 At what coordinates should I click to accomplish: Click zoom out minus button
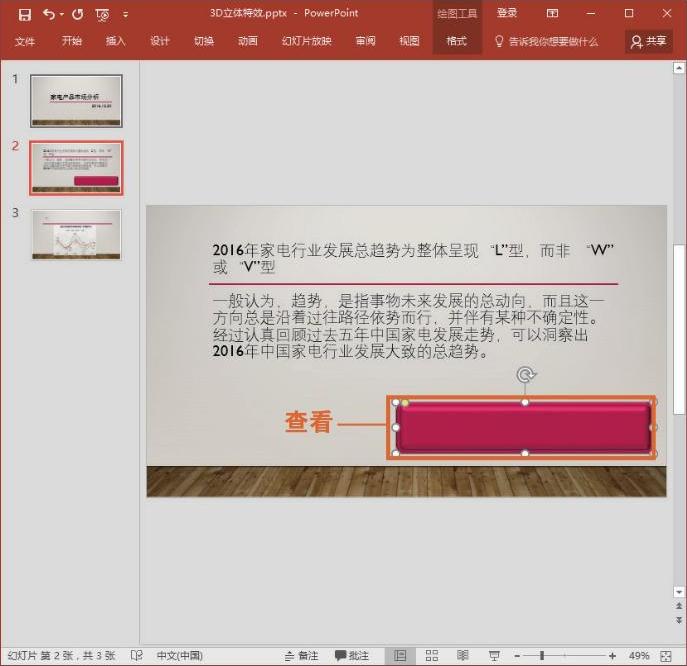[x=517, y=656]
